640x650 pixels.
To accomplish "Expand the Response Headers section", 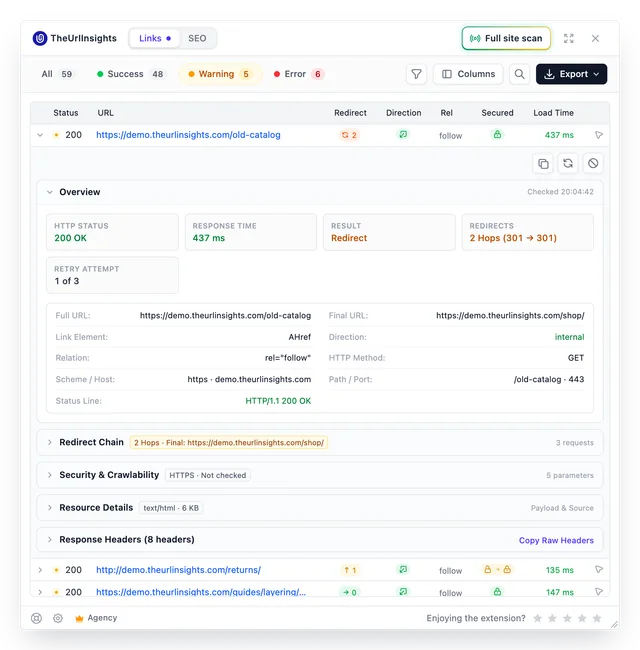I will coord(50,540).
